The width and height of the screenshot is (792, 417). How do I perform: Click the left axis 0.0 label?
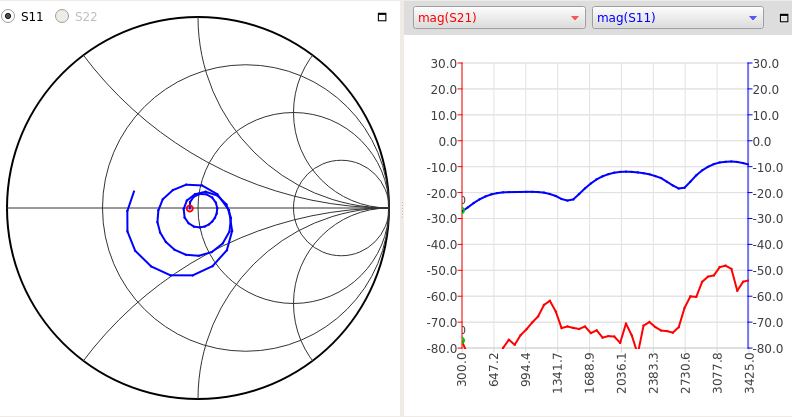(448, 141)
